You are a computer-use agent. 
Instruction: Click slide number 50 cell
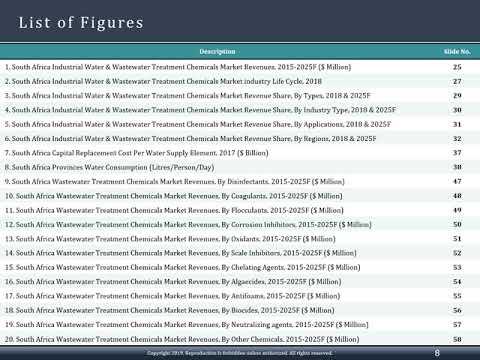(x=457, y=224)
